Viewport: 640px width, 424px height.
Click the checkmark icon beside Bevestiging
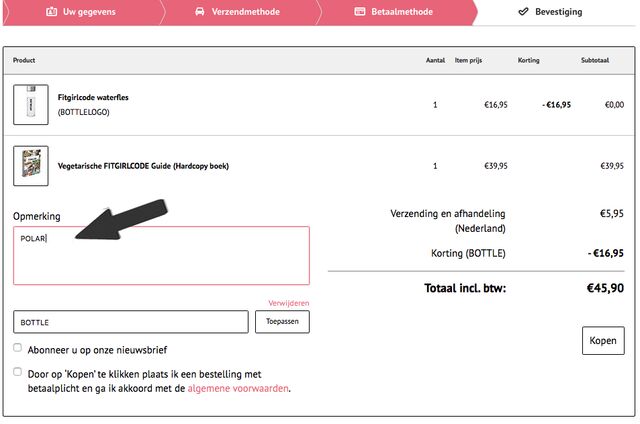click(523, 12)
